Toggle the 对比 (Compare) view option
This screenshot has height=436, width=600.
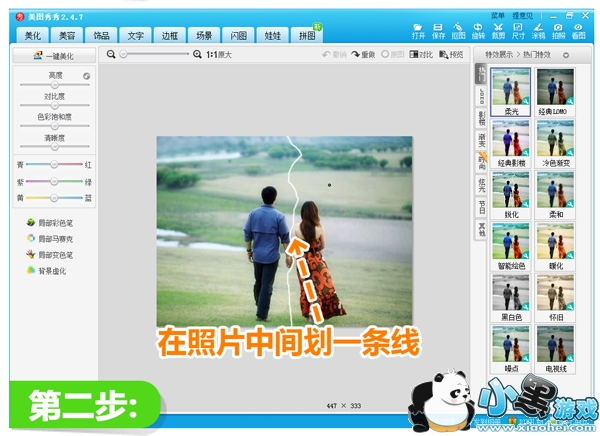pyautogui.click(x=422, y=54)
